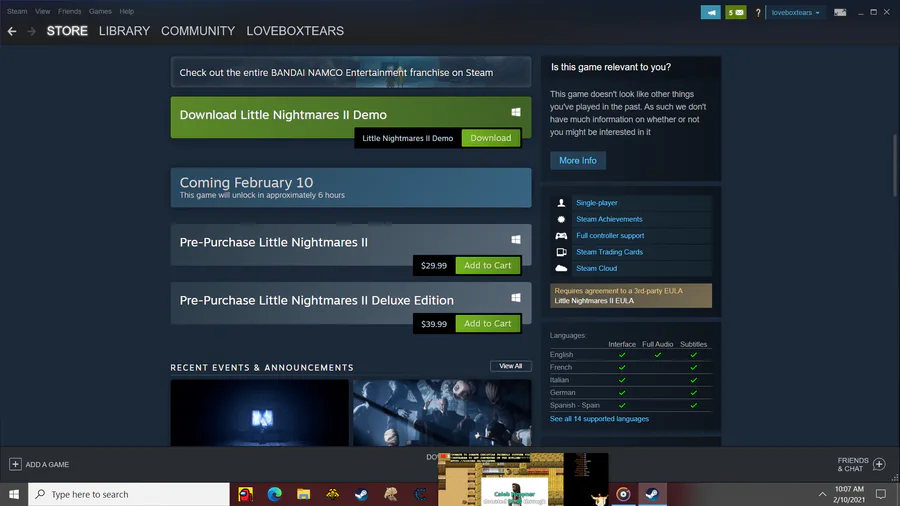900x506 pixels.
Task: Click the Coming February 10 banner
Action: click(351, 188)
